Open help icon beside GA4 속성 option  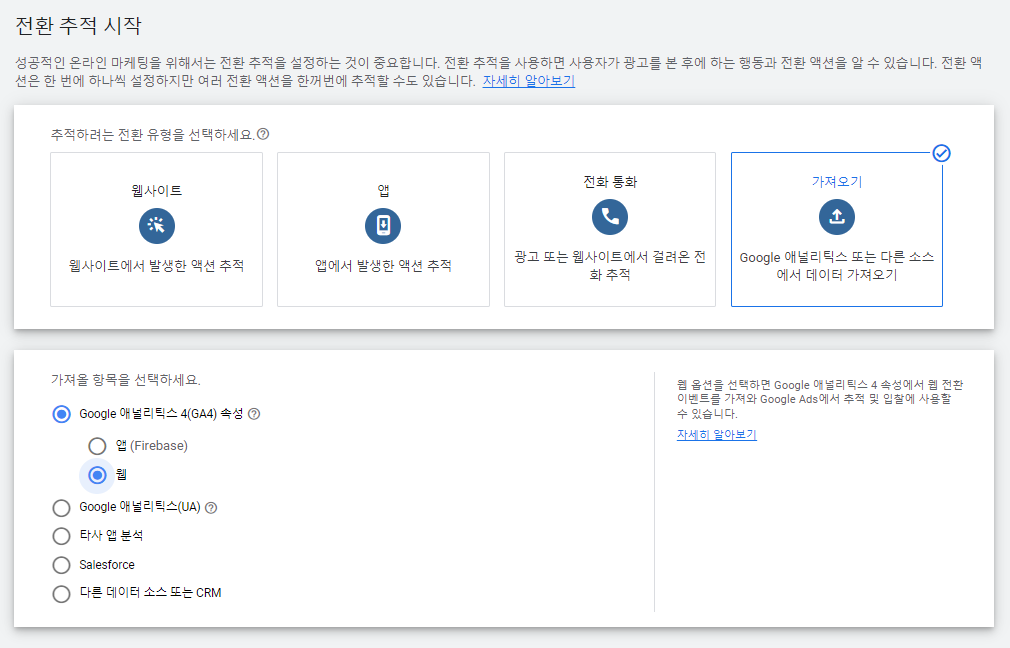(x=254, y=414)
